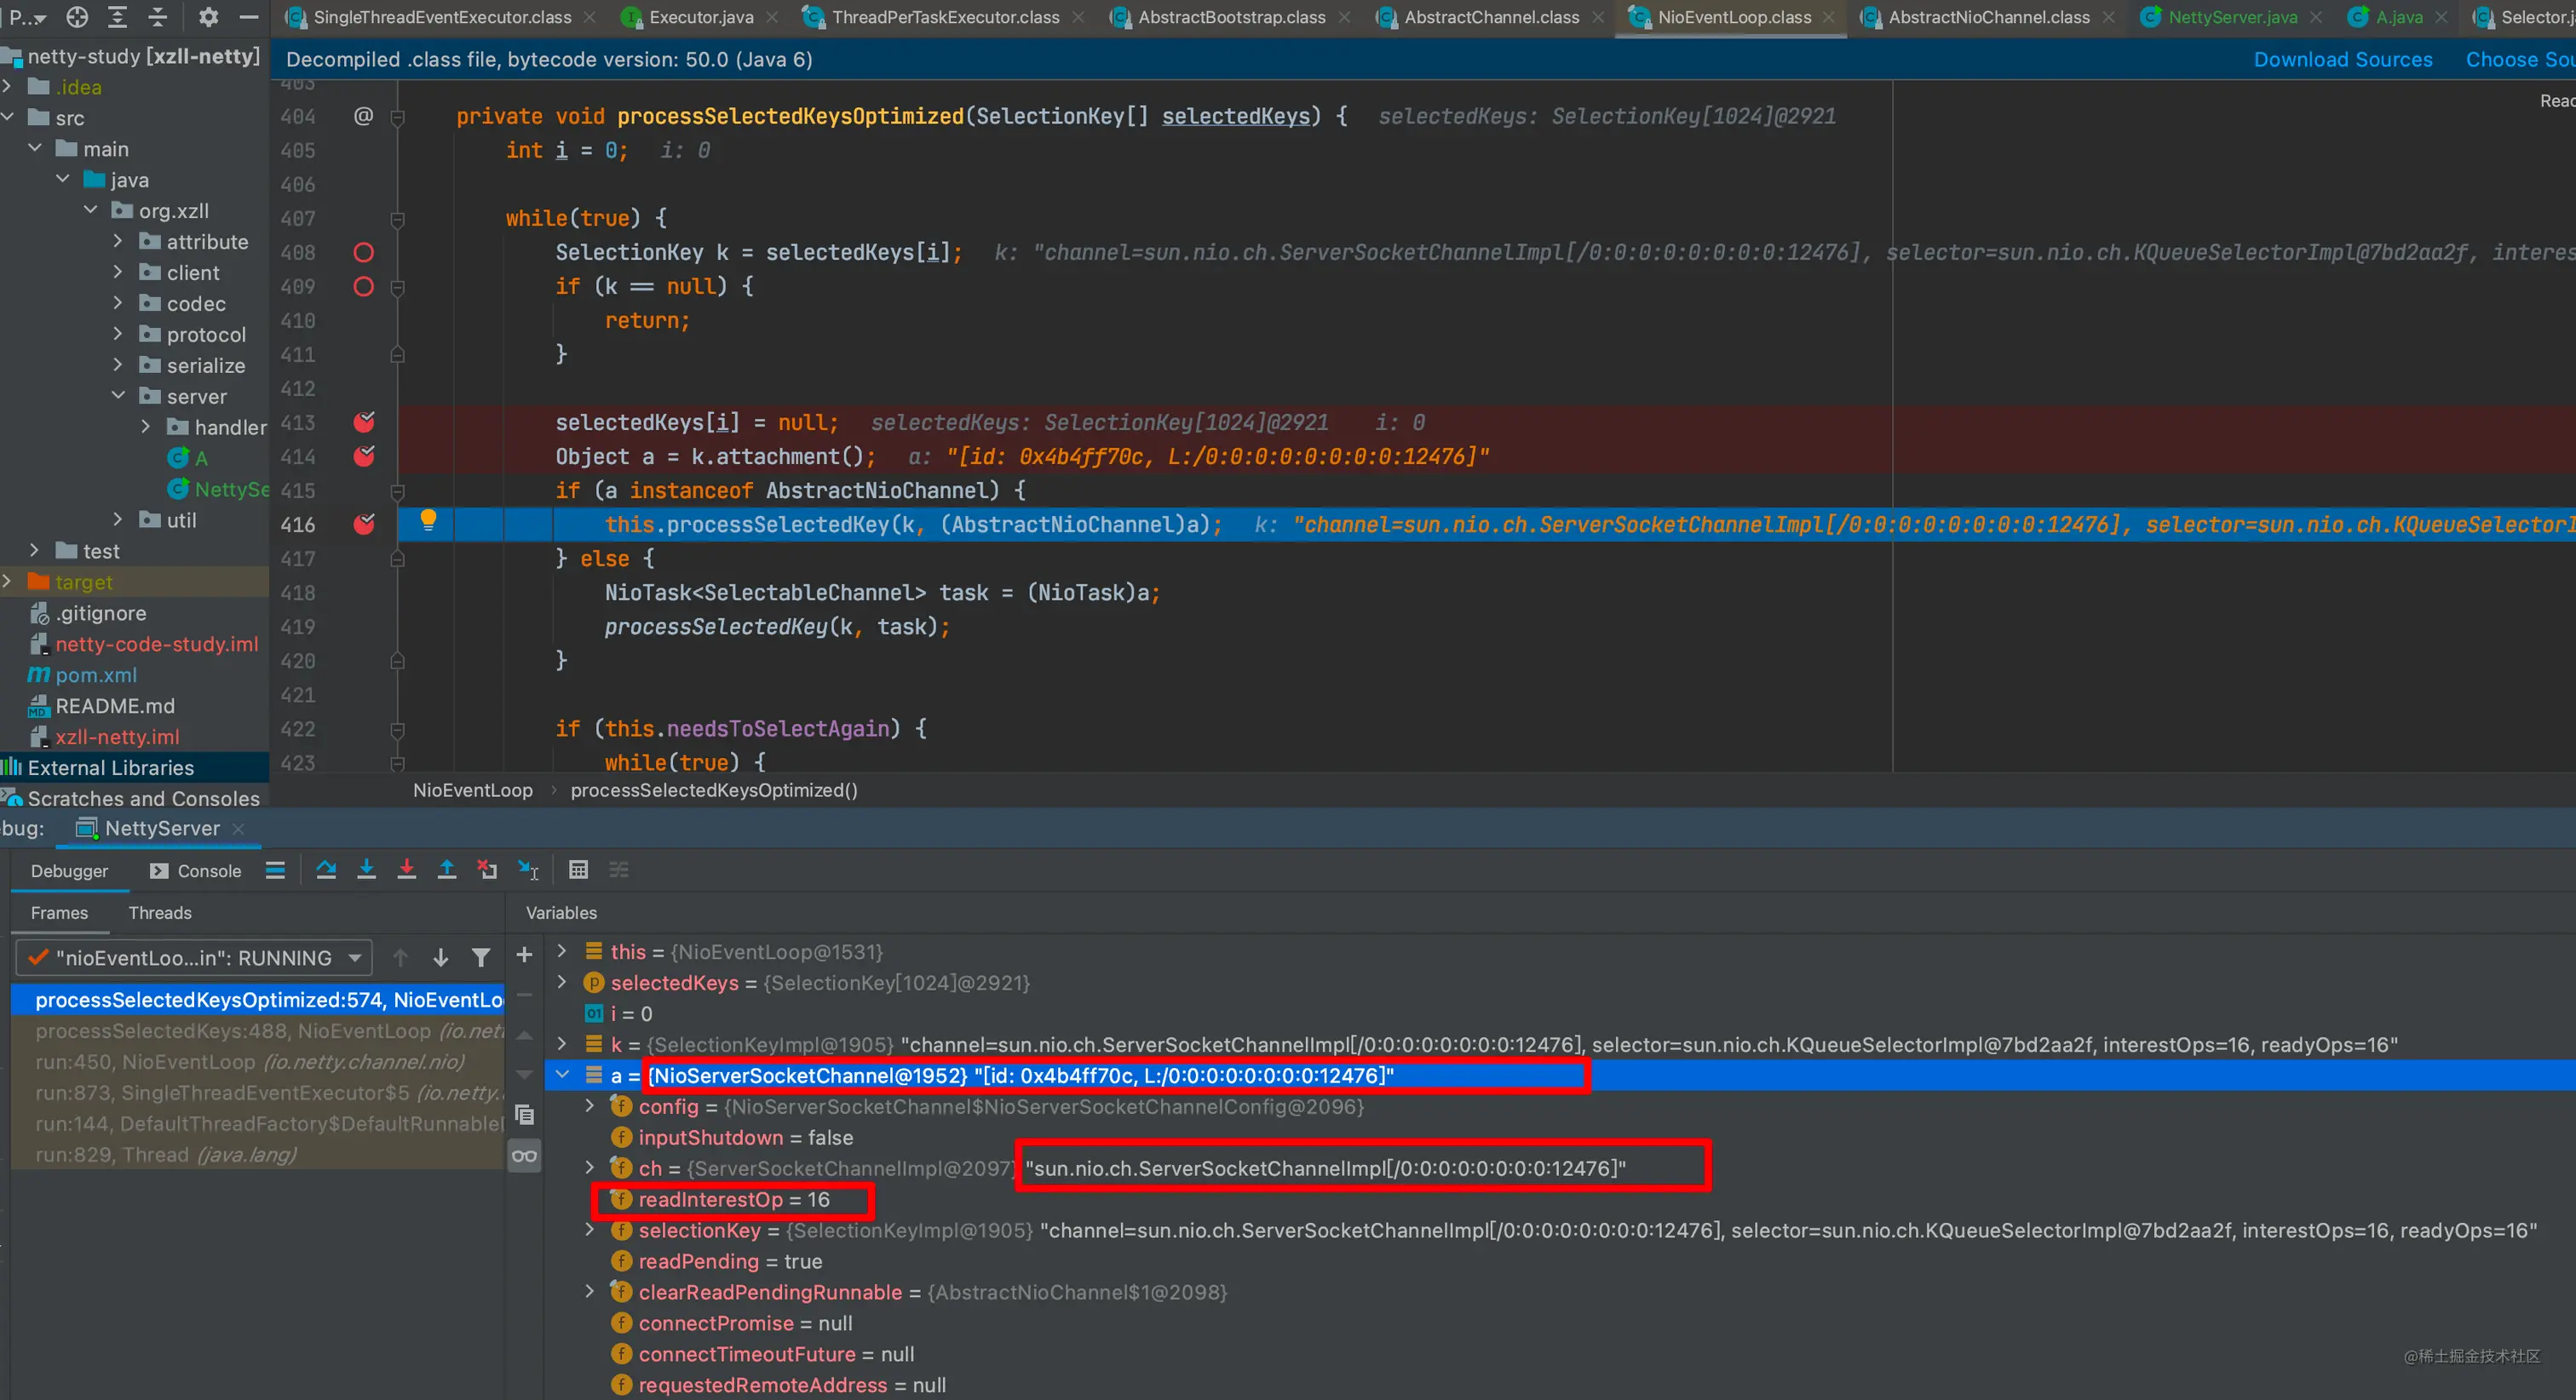Click Expand All in the Project panel
This screenshot has height=1400, width=2576.
pos(117,17)
